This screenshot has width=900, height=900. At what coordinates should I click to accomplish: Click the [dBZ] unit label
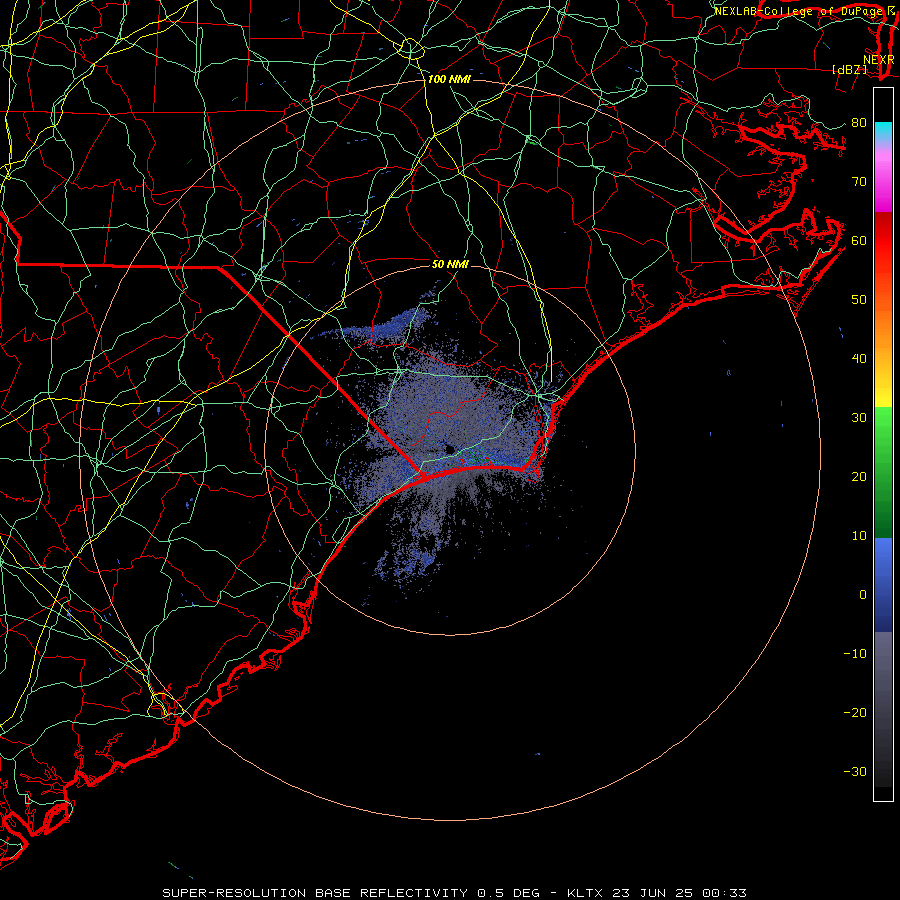point(849,69)
